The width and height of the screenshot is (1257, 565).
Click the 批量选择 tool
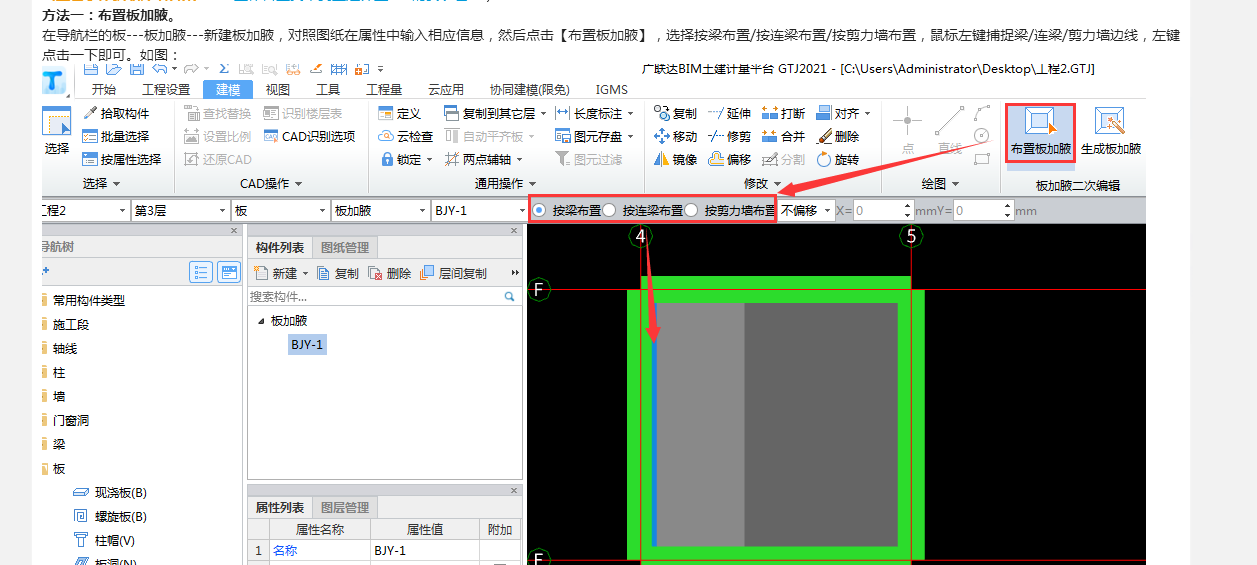116,136
